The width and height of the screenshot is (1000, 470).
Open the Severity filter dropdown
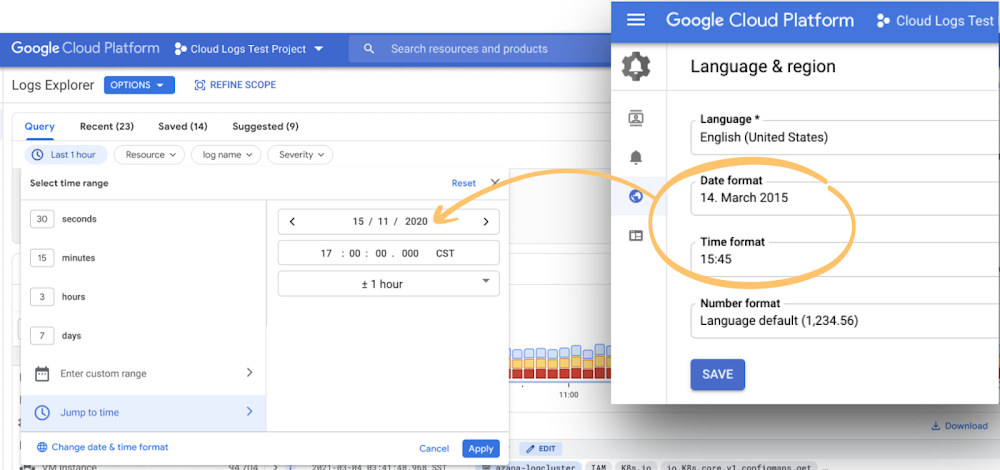[x=301, y=155]
